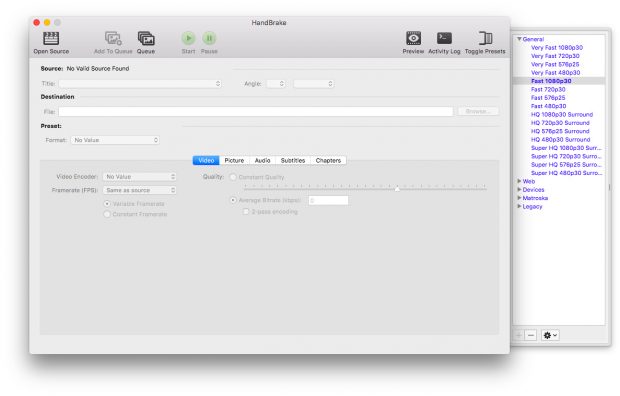
Task: Select the Very Fast 576p25 preset
Action: click(555, 64)
